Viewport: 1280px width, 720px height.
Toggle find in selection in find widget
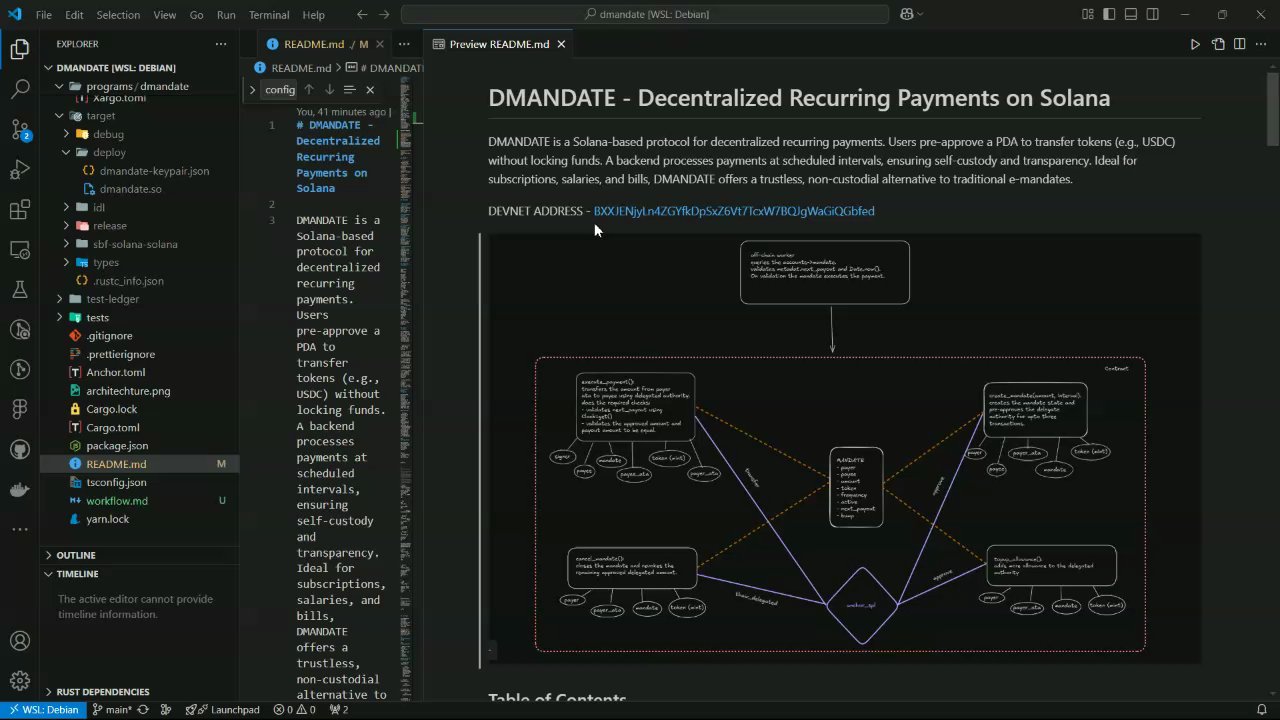[349, 90]
